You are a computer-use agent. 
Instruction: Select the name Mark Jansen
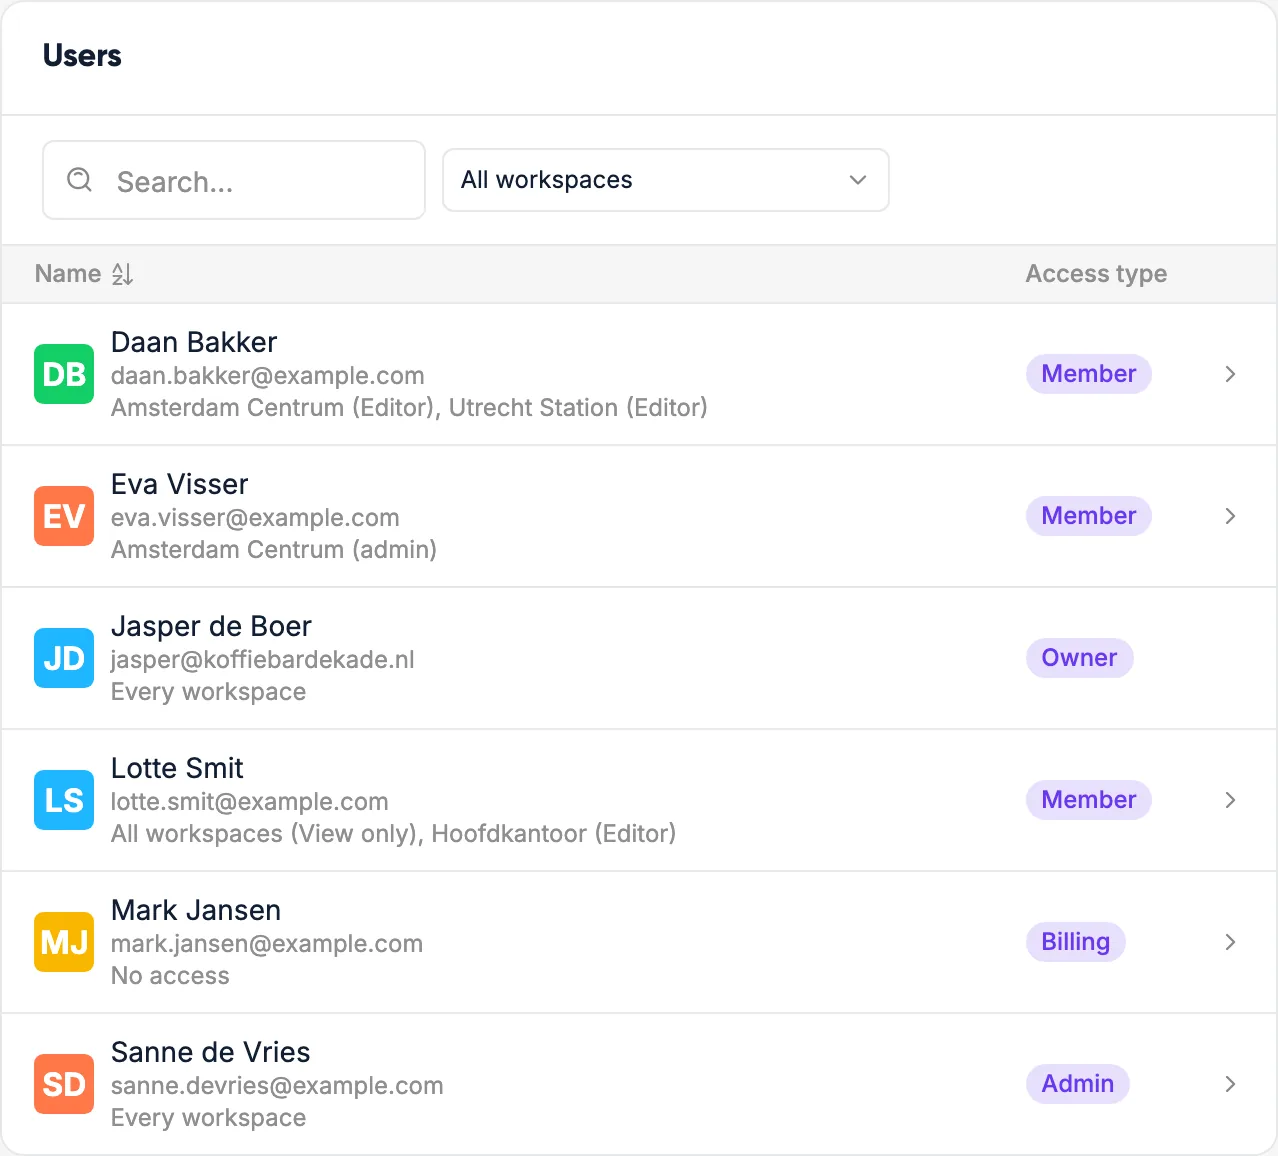pyautogui.click(x=196, y=910)
